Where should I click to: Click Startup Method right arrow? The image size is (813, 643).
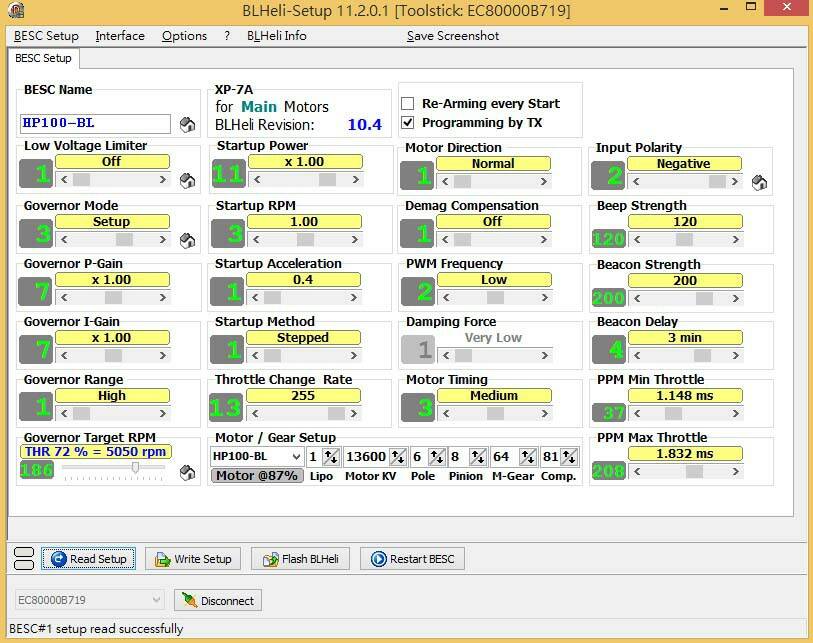[354, 356]
